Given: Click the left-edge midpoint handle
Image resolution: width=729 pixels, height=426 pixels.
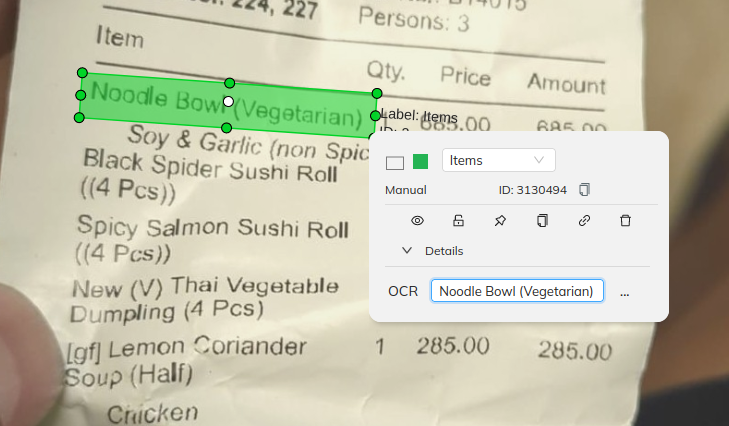Looking at the screenshot, I should pyautogui.click(x=80, y=95).
